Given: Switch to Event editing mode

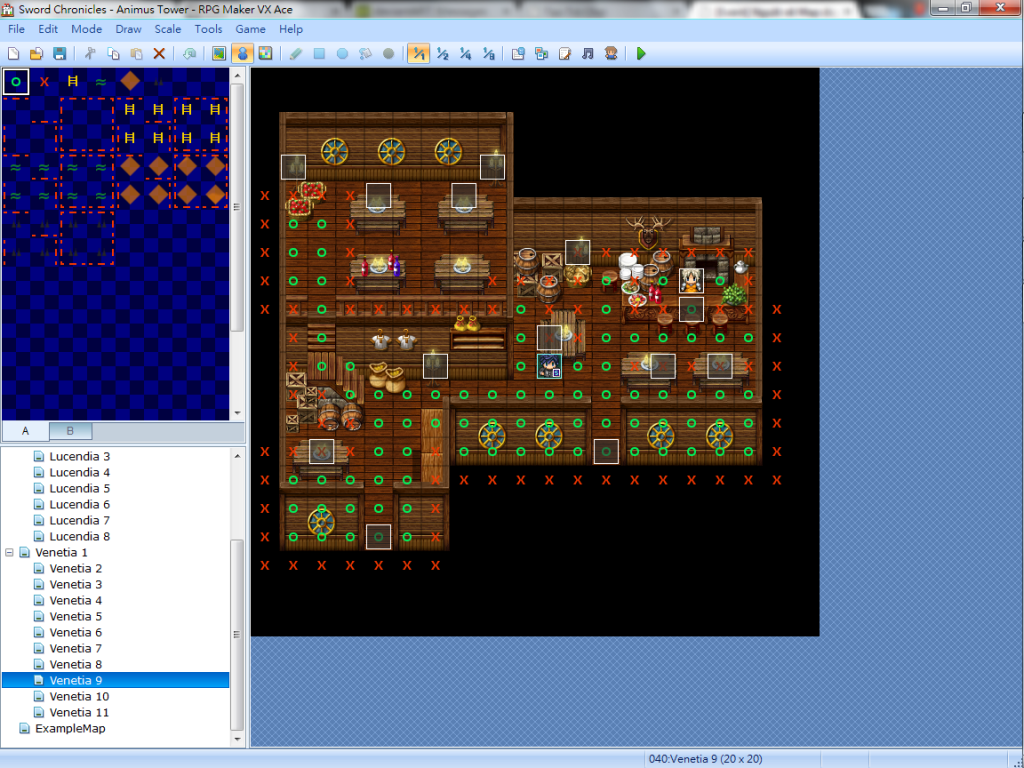Looking at the screenshot, I should (242, 54).
